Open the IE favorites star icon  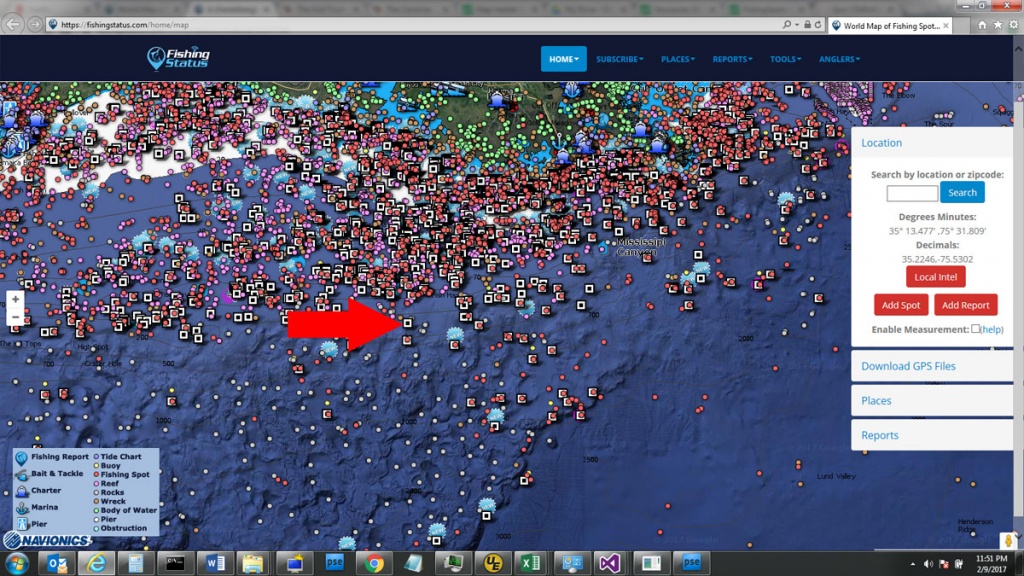[997, 25]
